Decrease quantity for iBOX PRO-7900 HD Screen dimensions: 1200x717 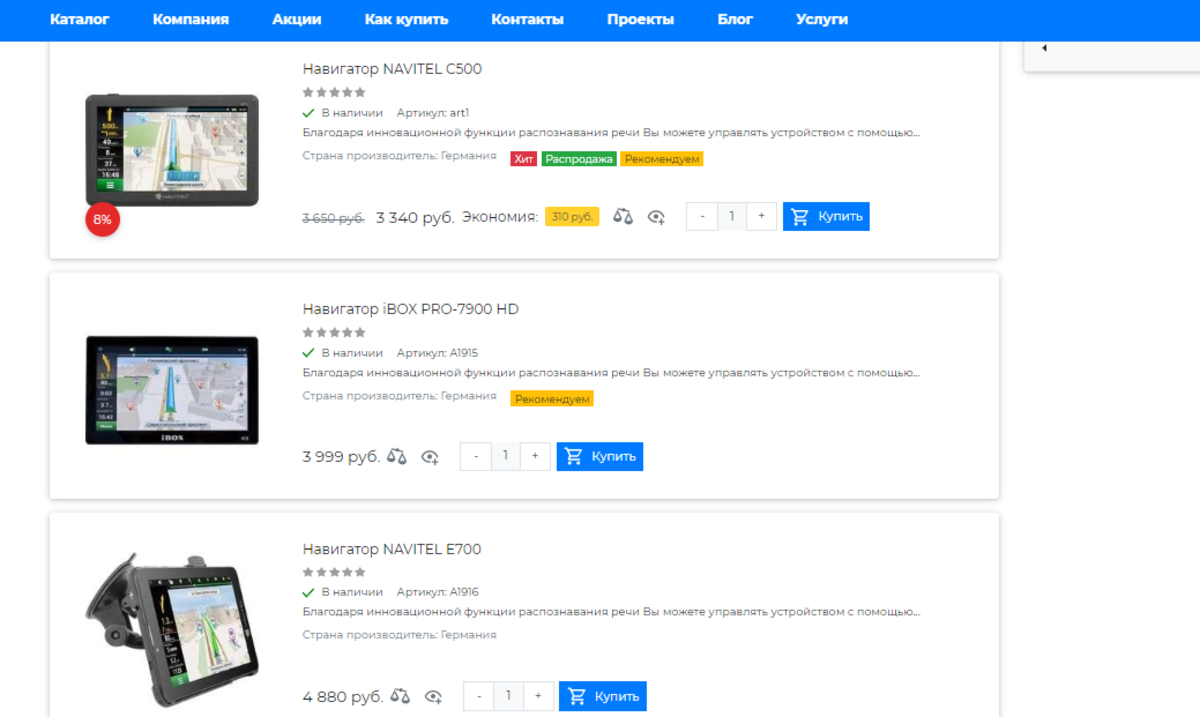475,456
